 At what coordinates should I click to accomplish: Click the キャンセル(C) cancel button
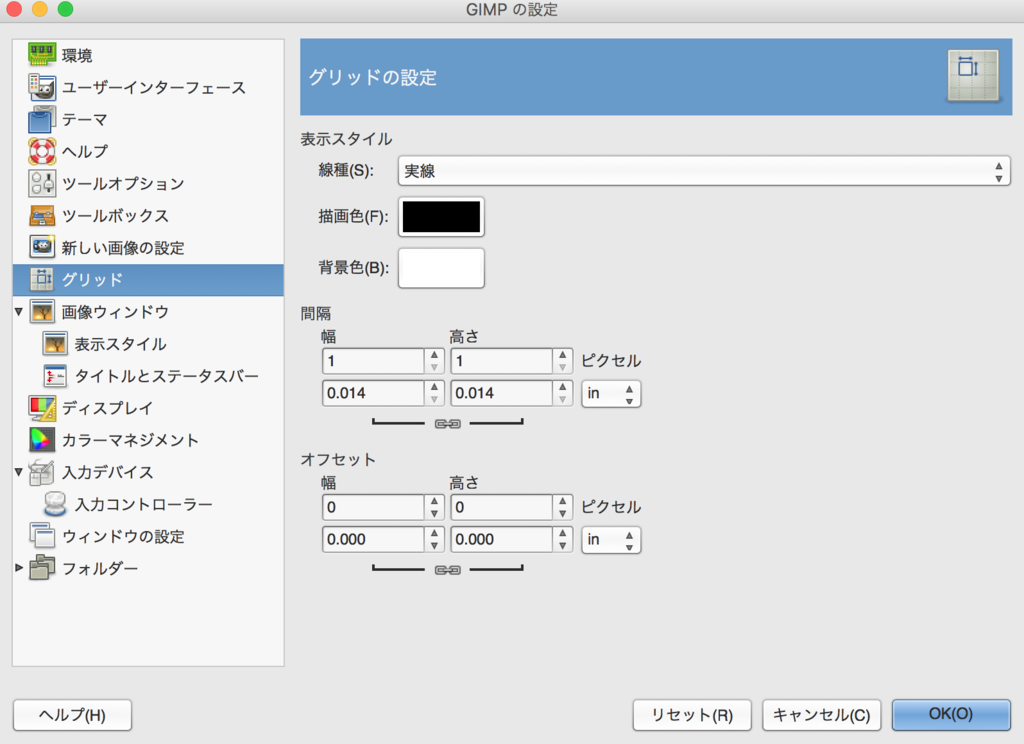coord(822,715)
